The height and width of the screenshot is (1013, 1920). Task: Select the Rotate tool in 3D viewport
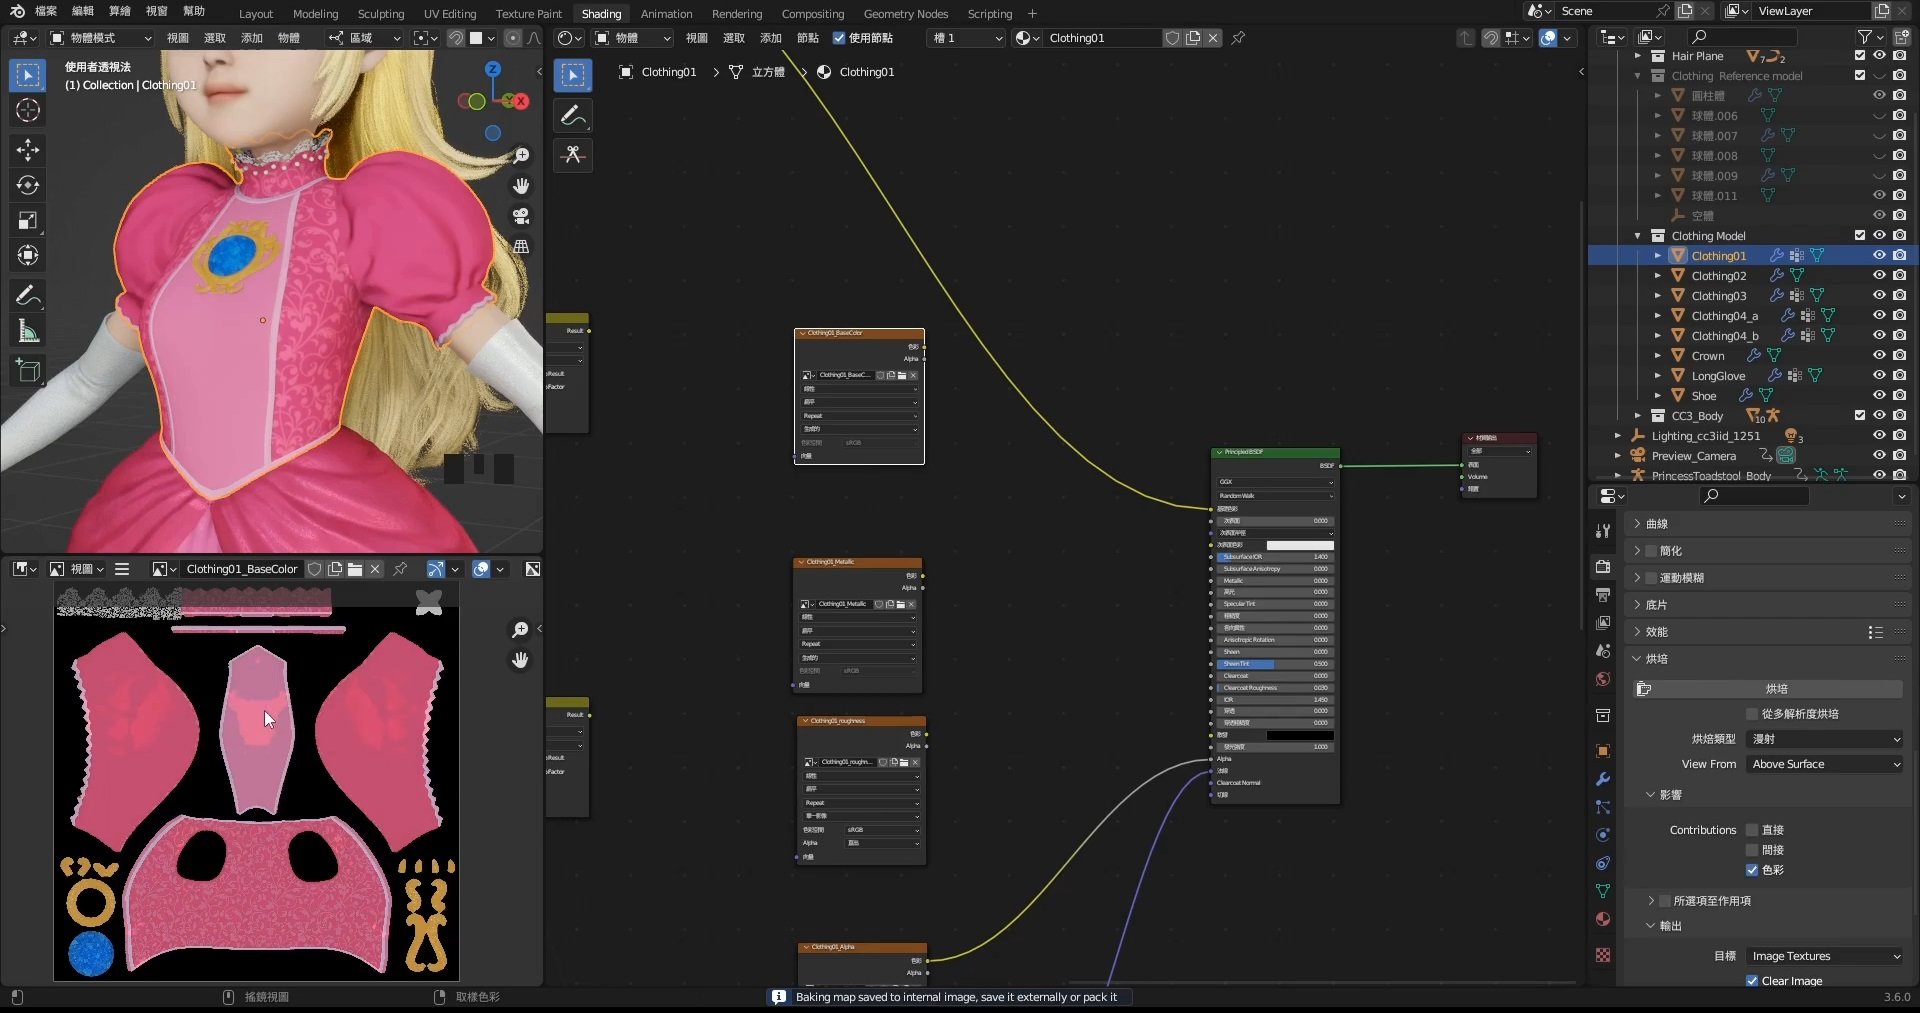28,185
